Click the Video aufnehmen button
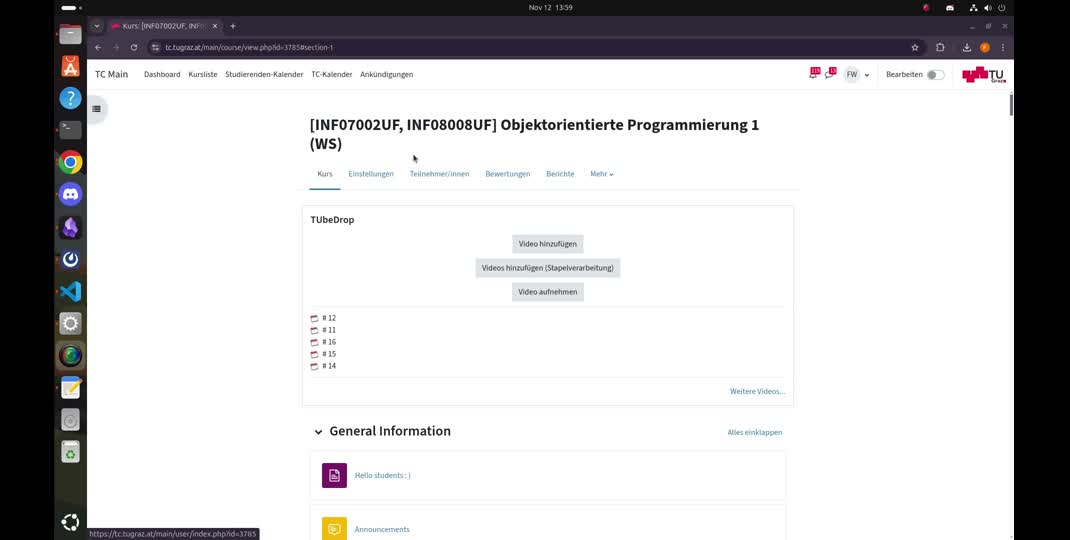 (x=547, y=292)
